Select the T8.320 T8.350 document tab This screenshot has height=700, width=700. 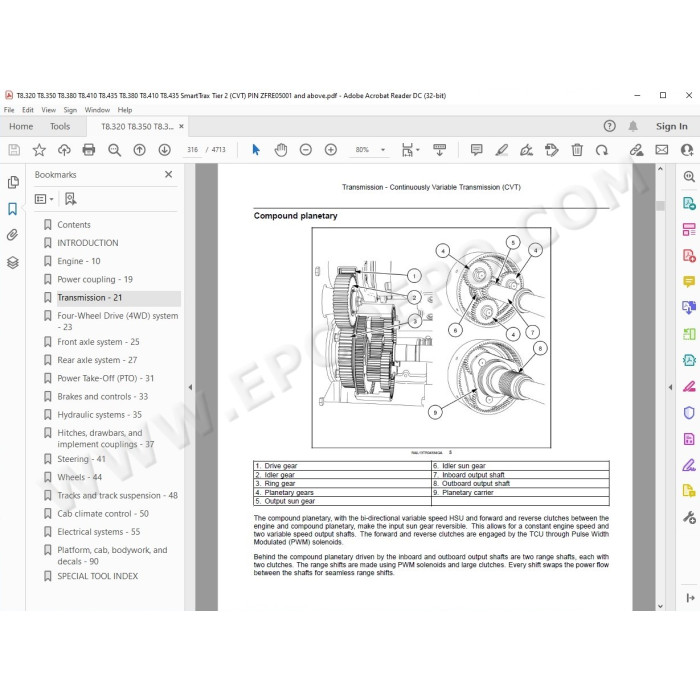[x=137, y=127]
